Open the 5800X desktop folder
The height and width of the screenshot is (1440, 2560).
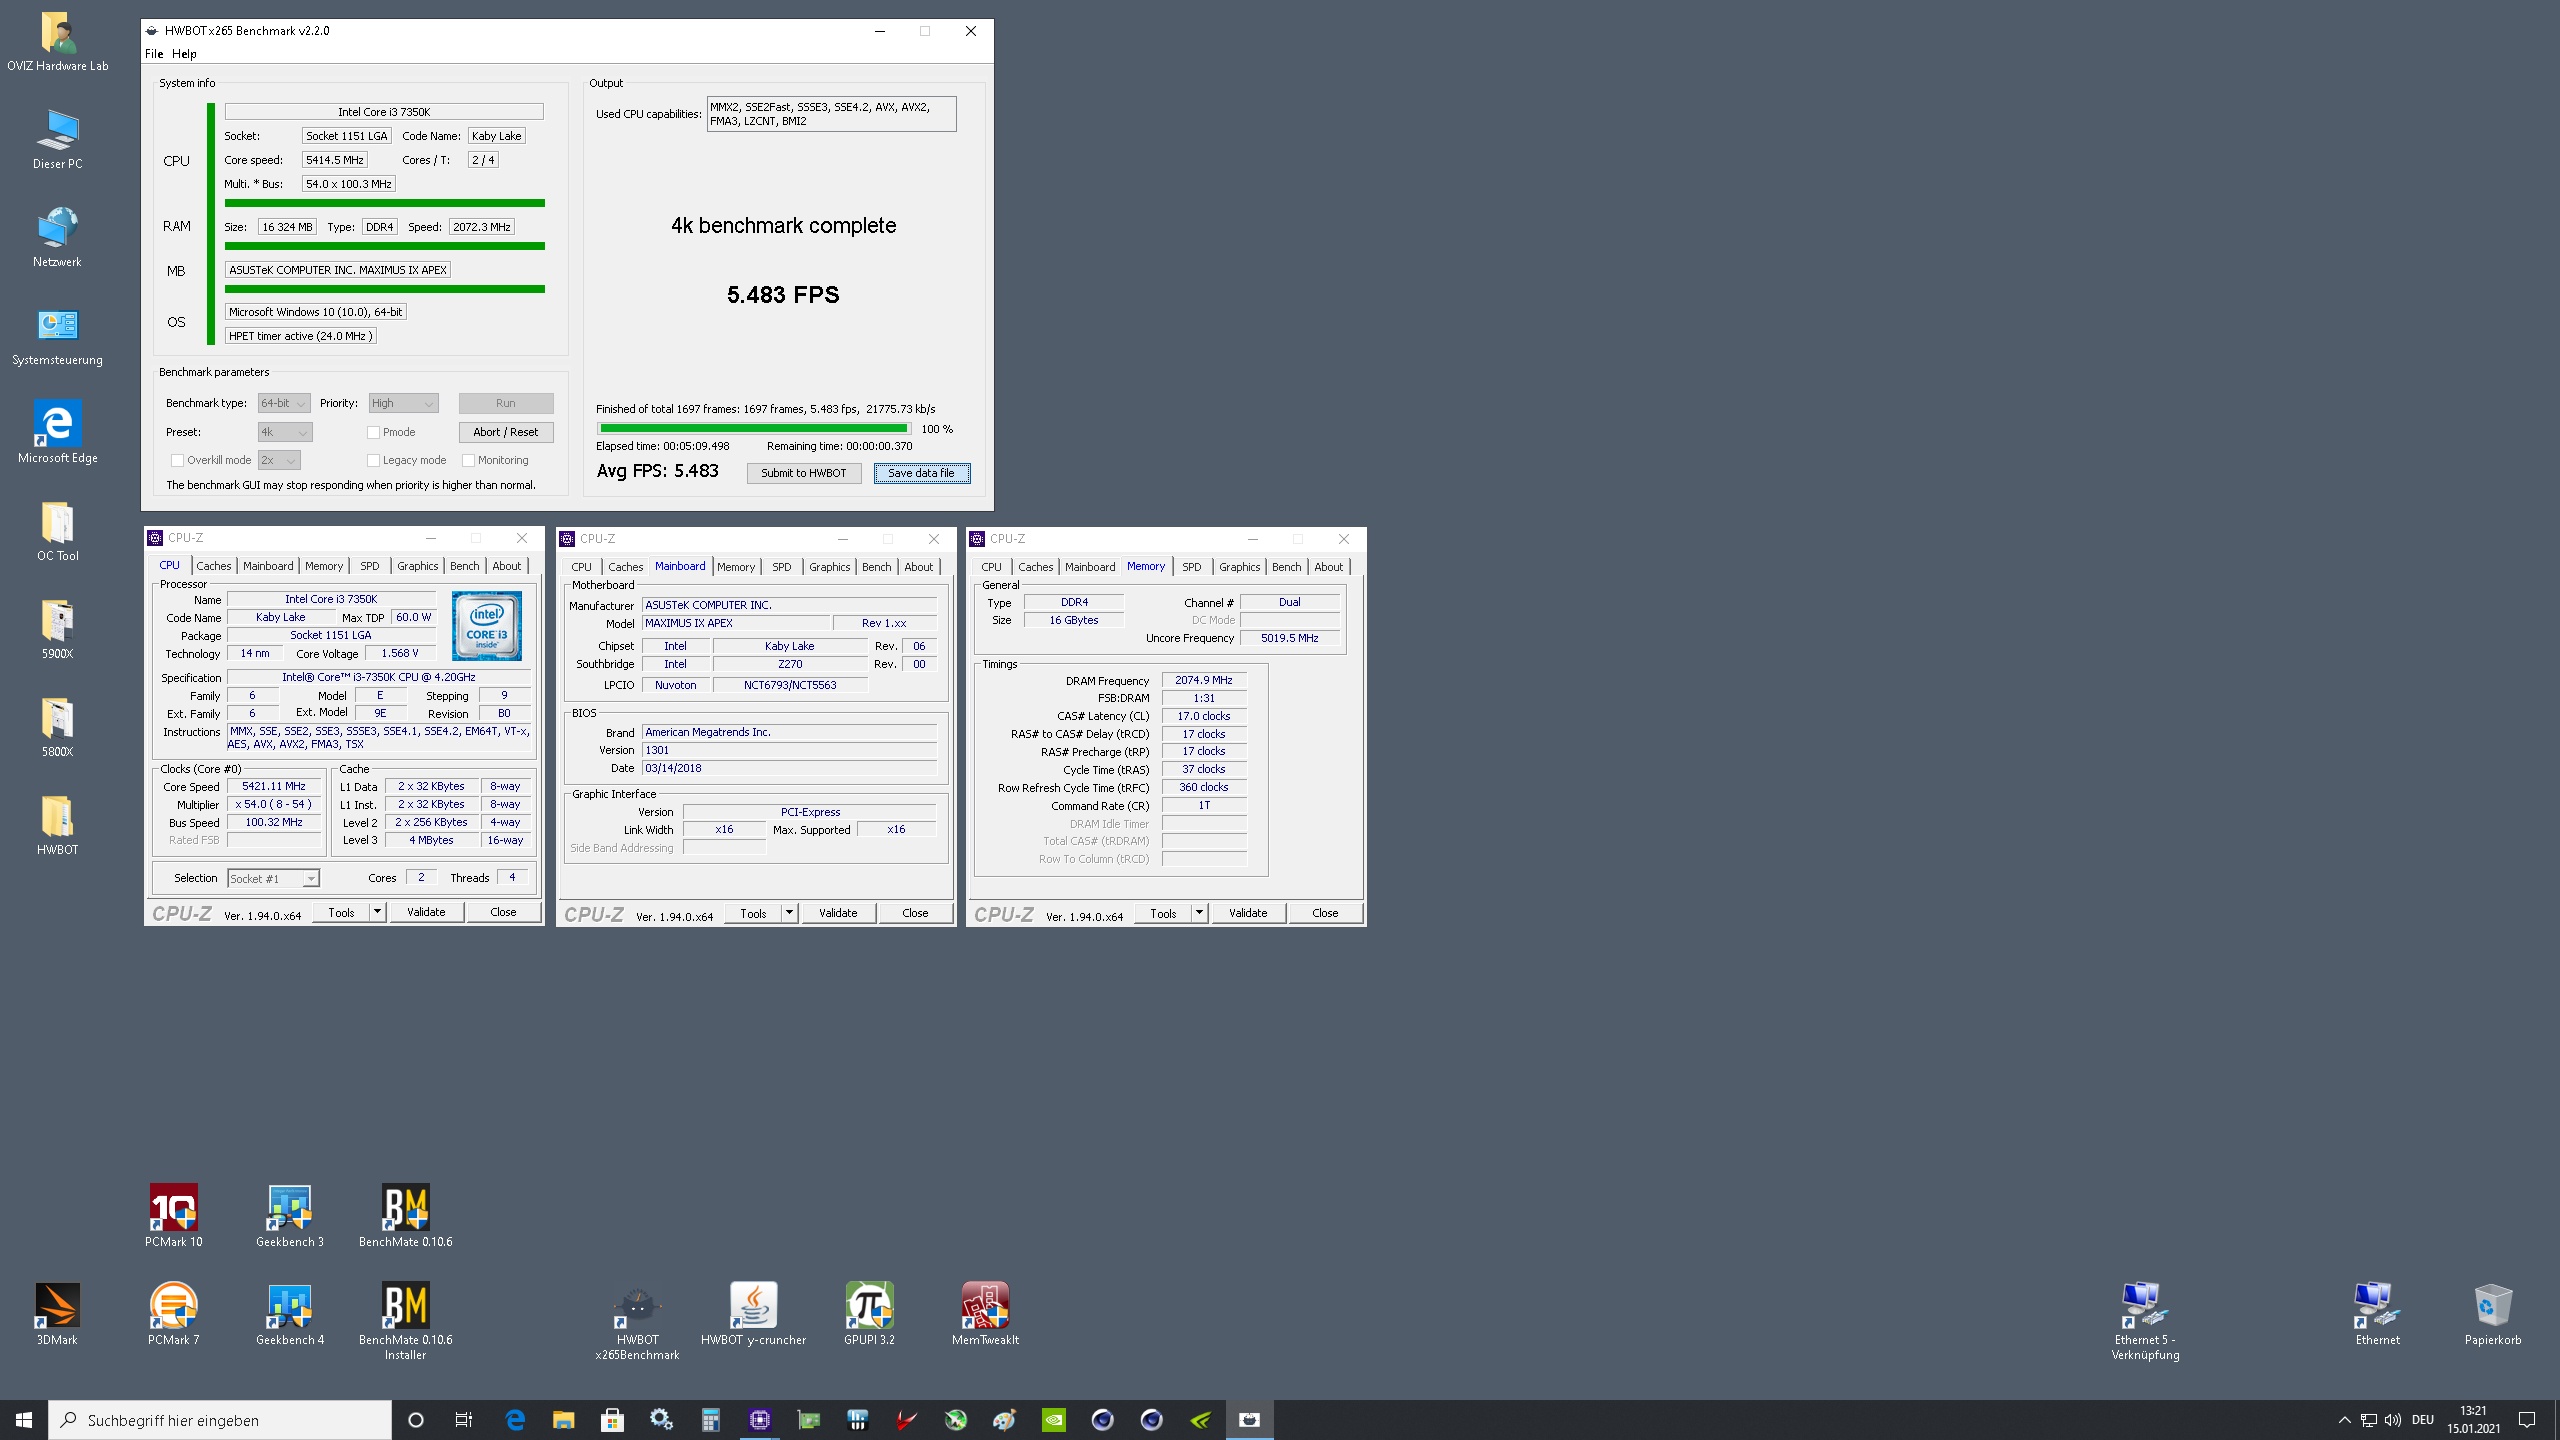pyautogui.click(x=57, y=727)
